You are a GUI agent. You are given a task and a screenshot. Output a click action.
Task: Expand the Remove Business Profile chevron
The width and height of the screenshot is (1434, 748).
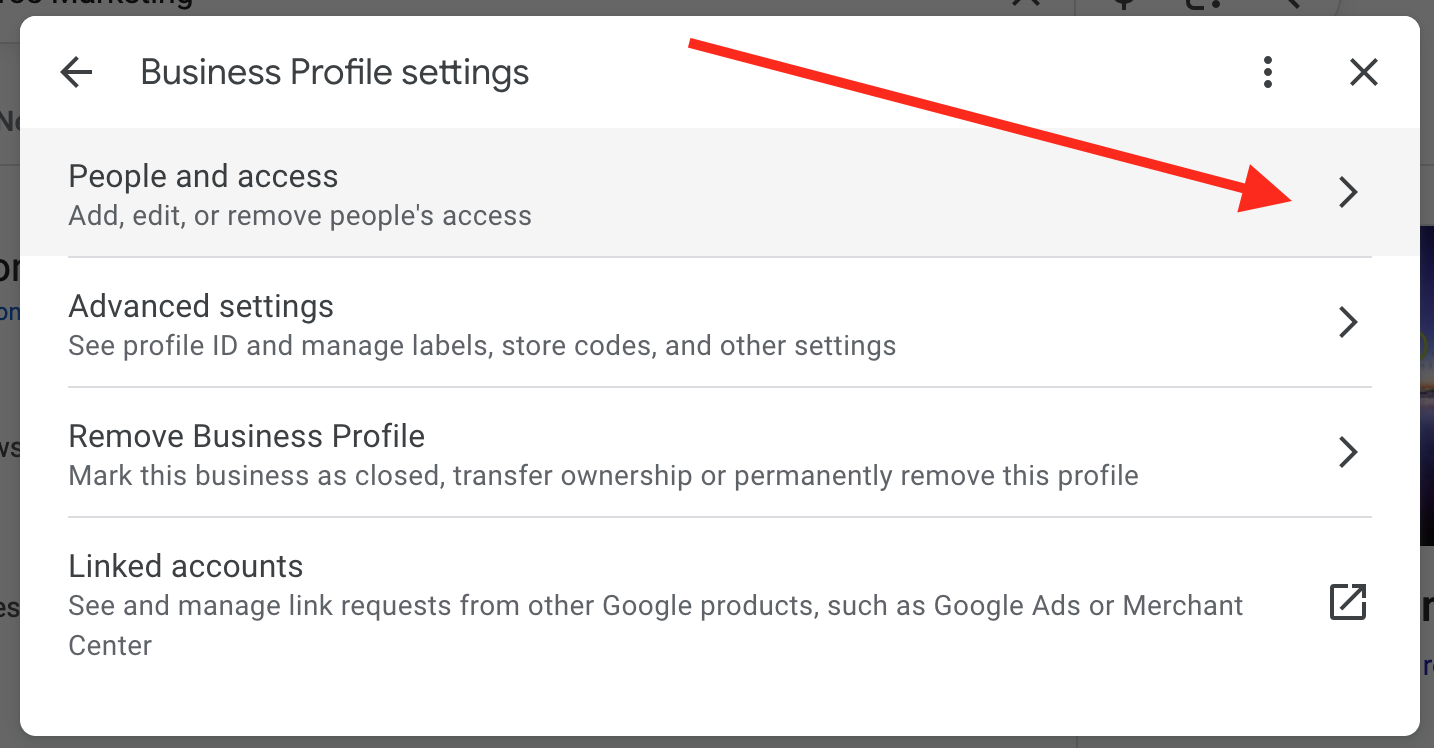click(1348, 452)
